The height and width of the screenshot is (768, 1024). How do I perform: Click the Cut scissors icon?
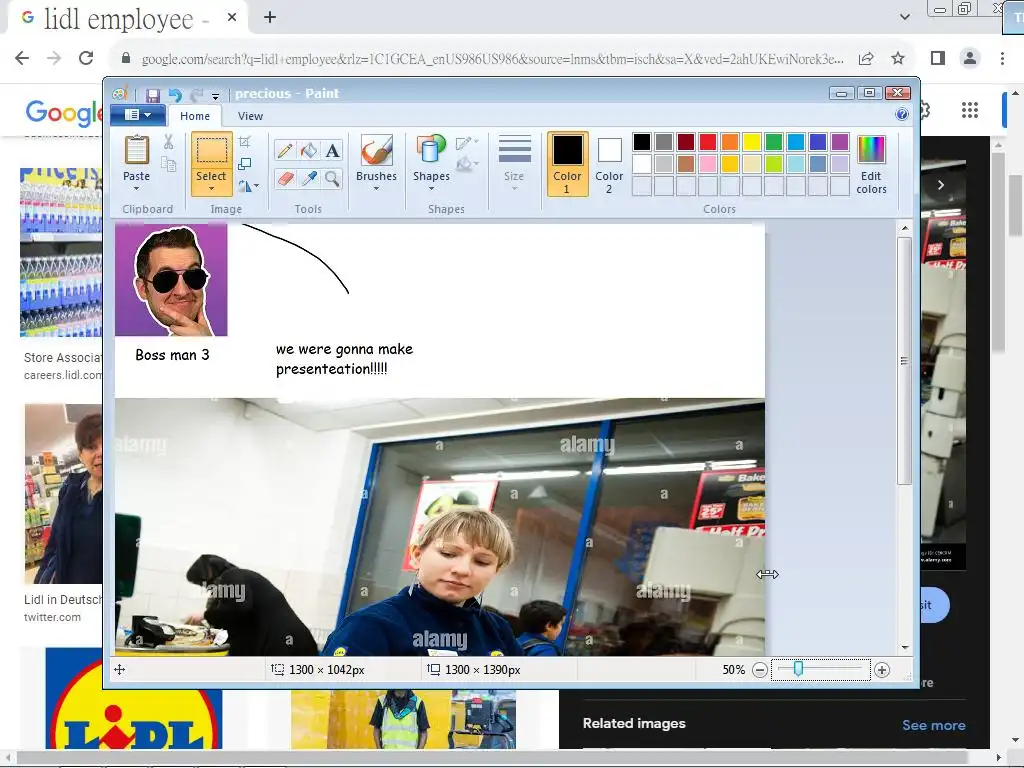coord(168,142)
